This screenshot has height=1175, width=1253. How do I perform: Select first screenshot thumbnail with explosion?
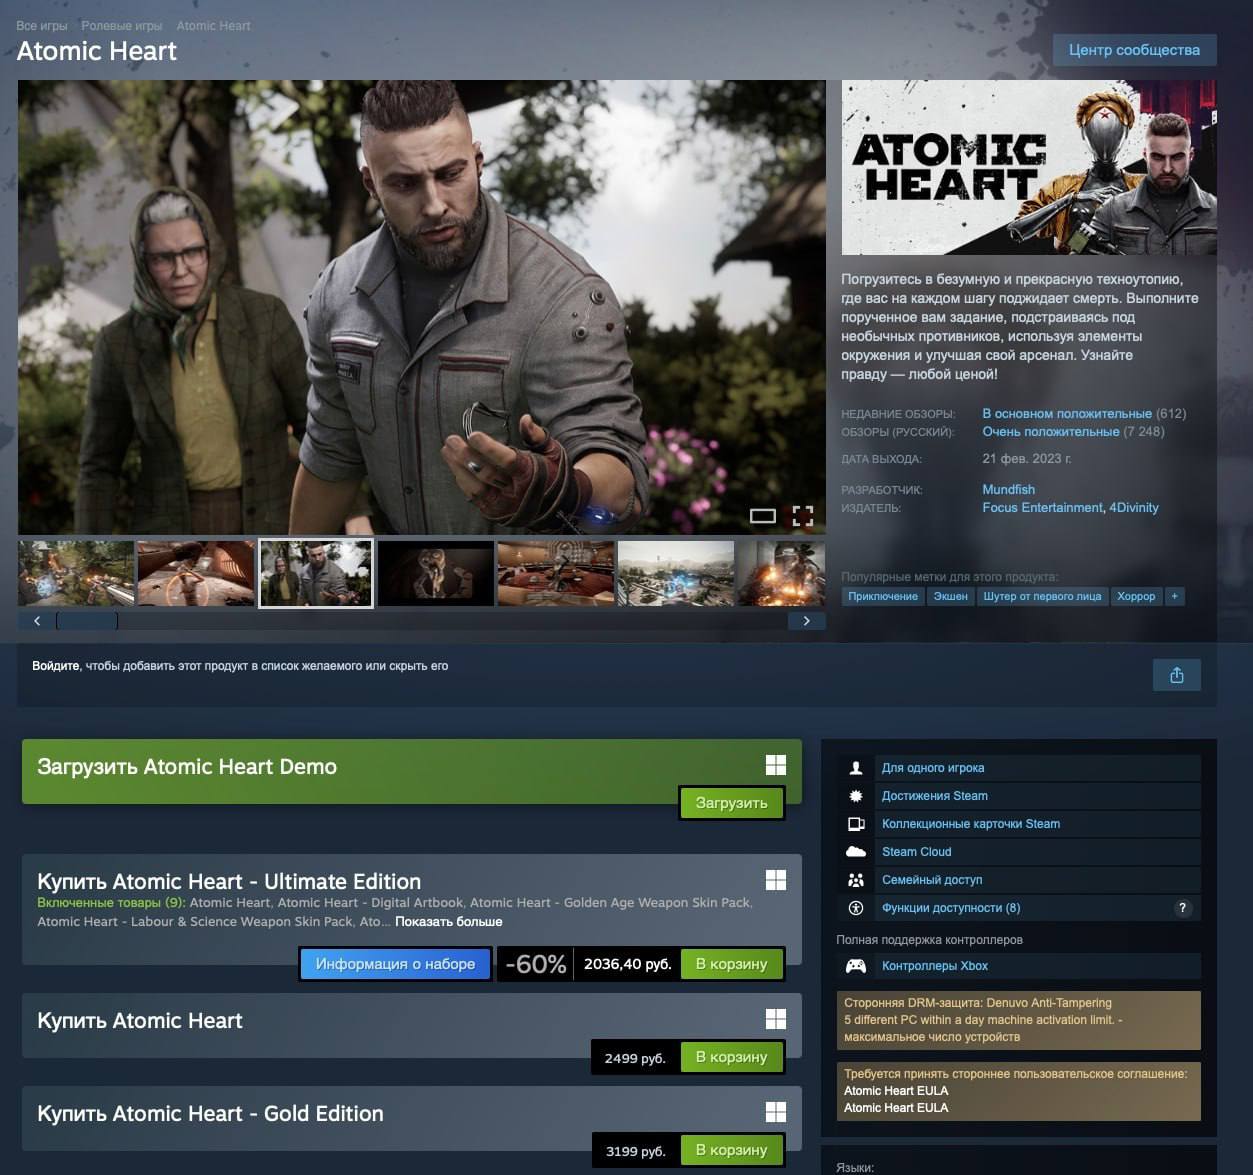point(76,573)
